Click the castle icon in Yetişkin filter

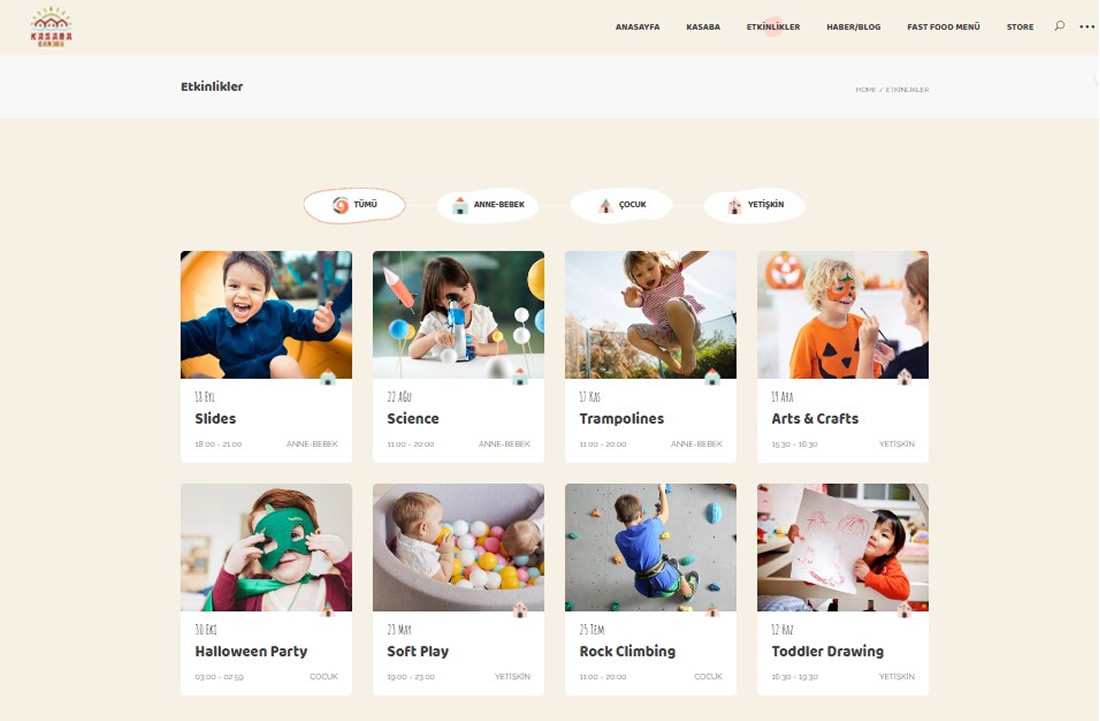(735, 205)
